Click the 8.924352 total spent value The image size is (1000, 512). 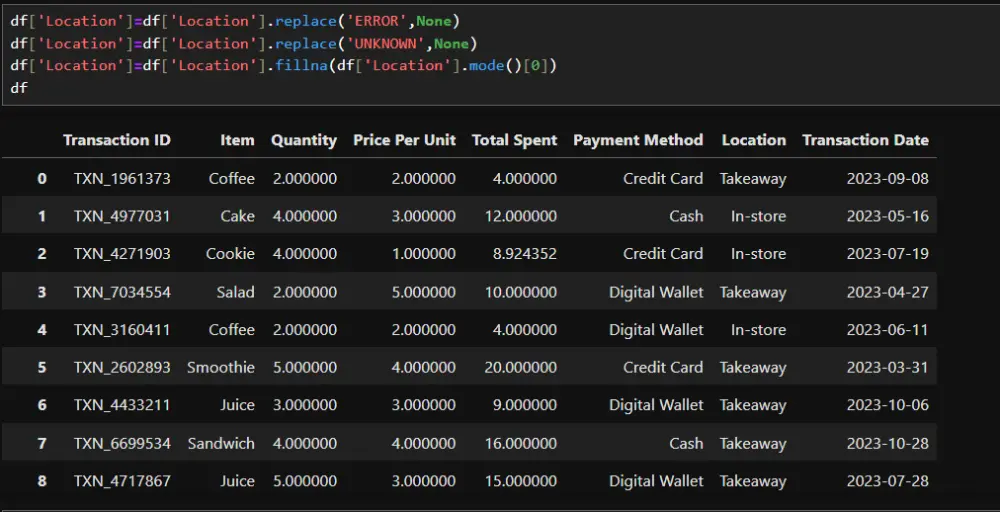(x=524, y=254)
